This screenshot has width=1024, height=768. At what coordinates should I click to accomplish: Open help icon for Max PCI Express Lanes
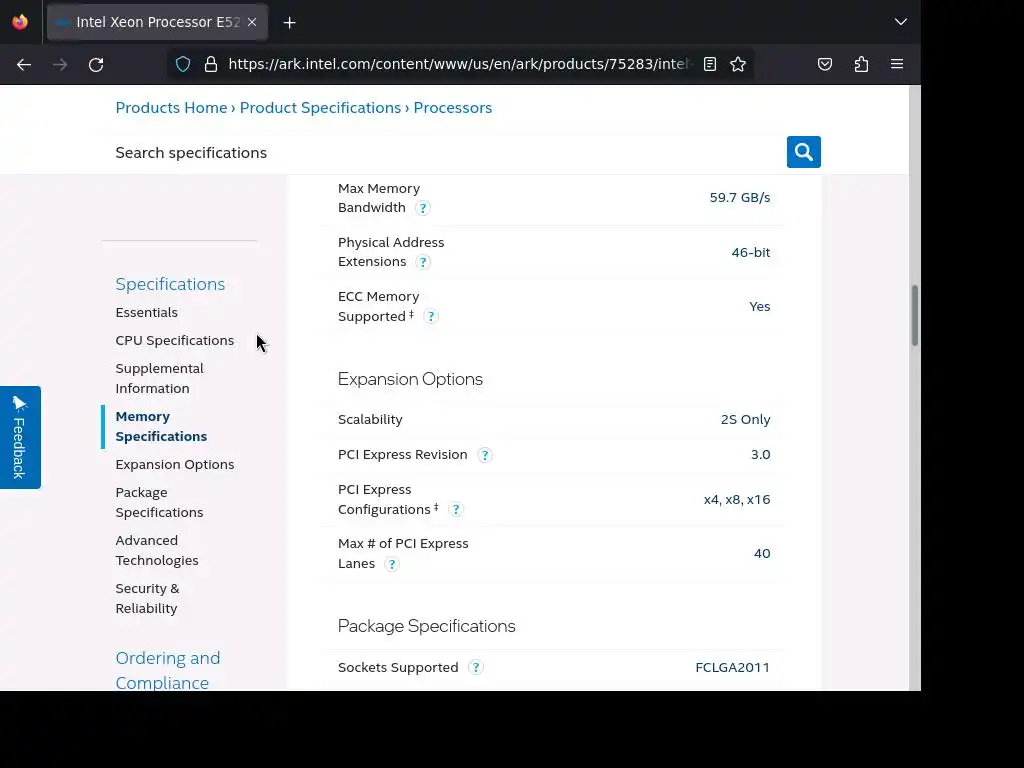click(391, 564)
